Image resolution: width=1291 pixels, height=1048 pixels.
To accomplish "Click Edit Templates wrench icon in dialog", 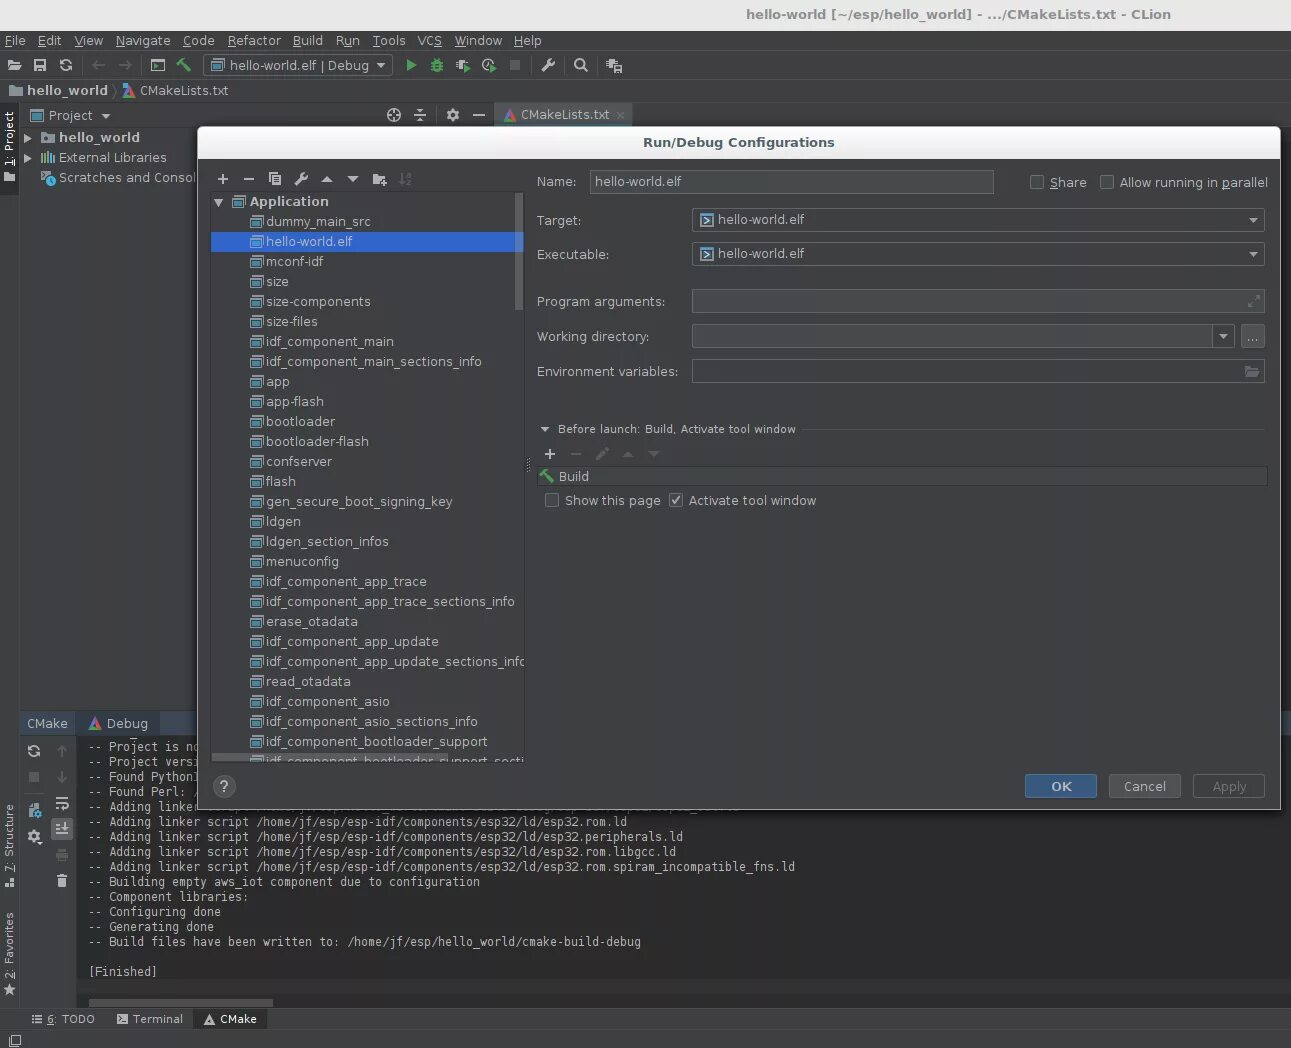I will click(301, 179).
